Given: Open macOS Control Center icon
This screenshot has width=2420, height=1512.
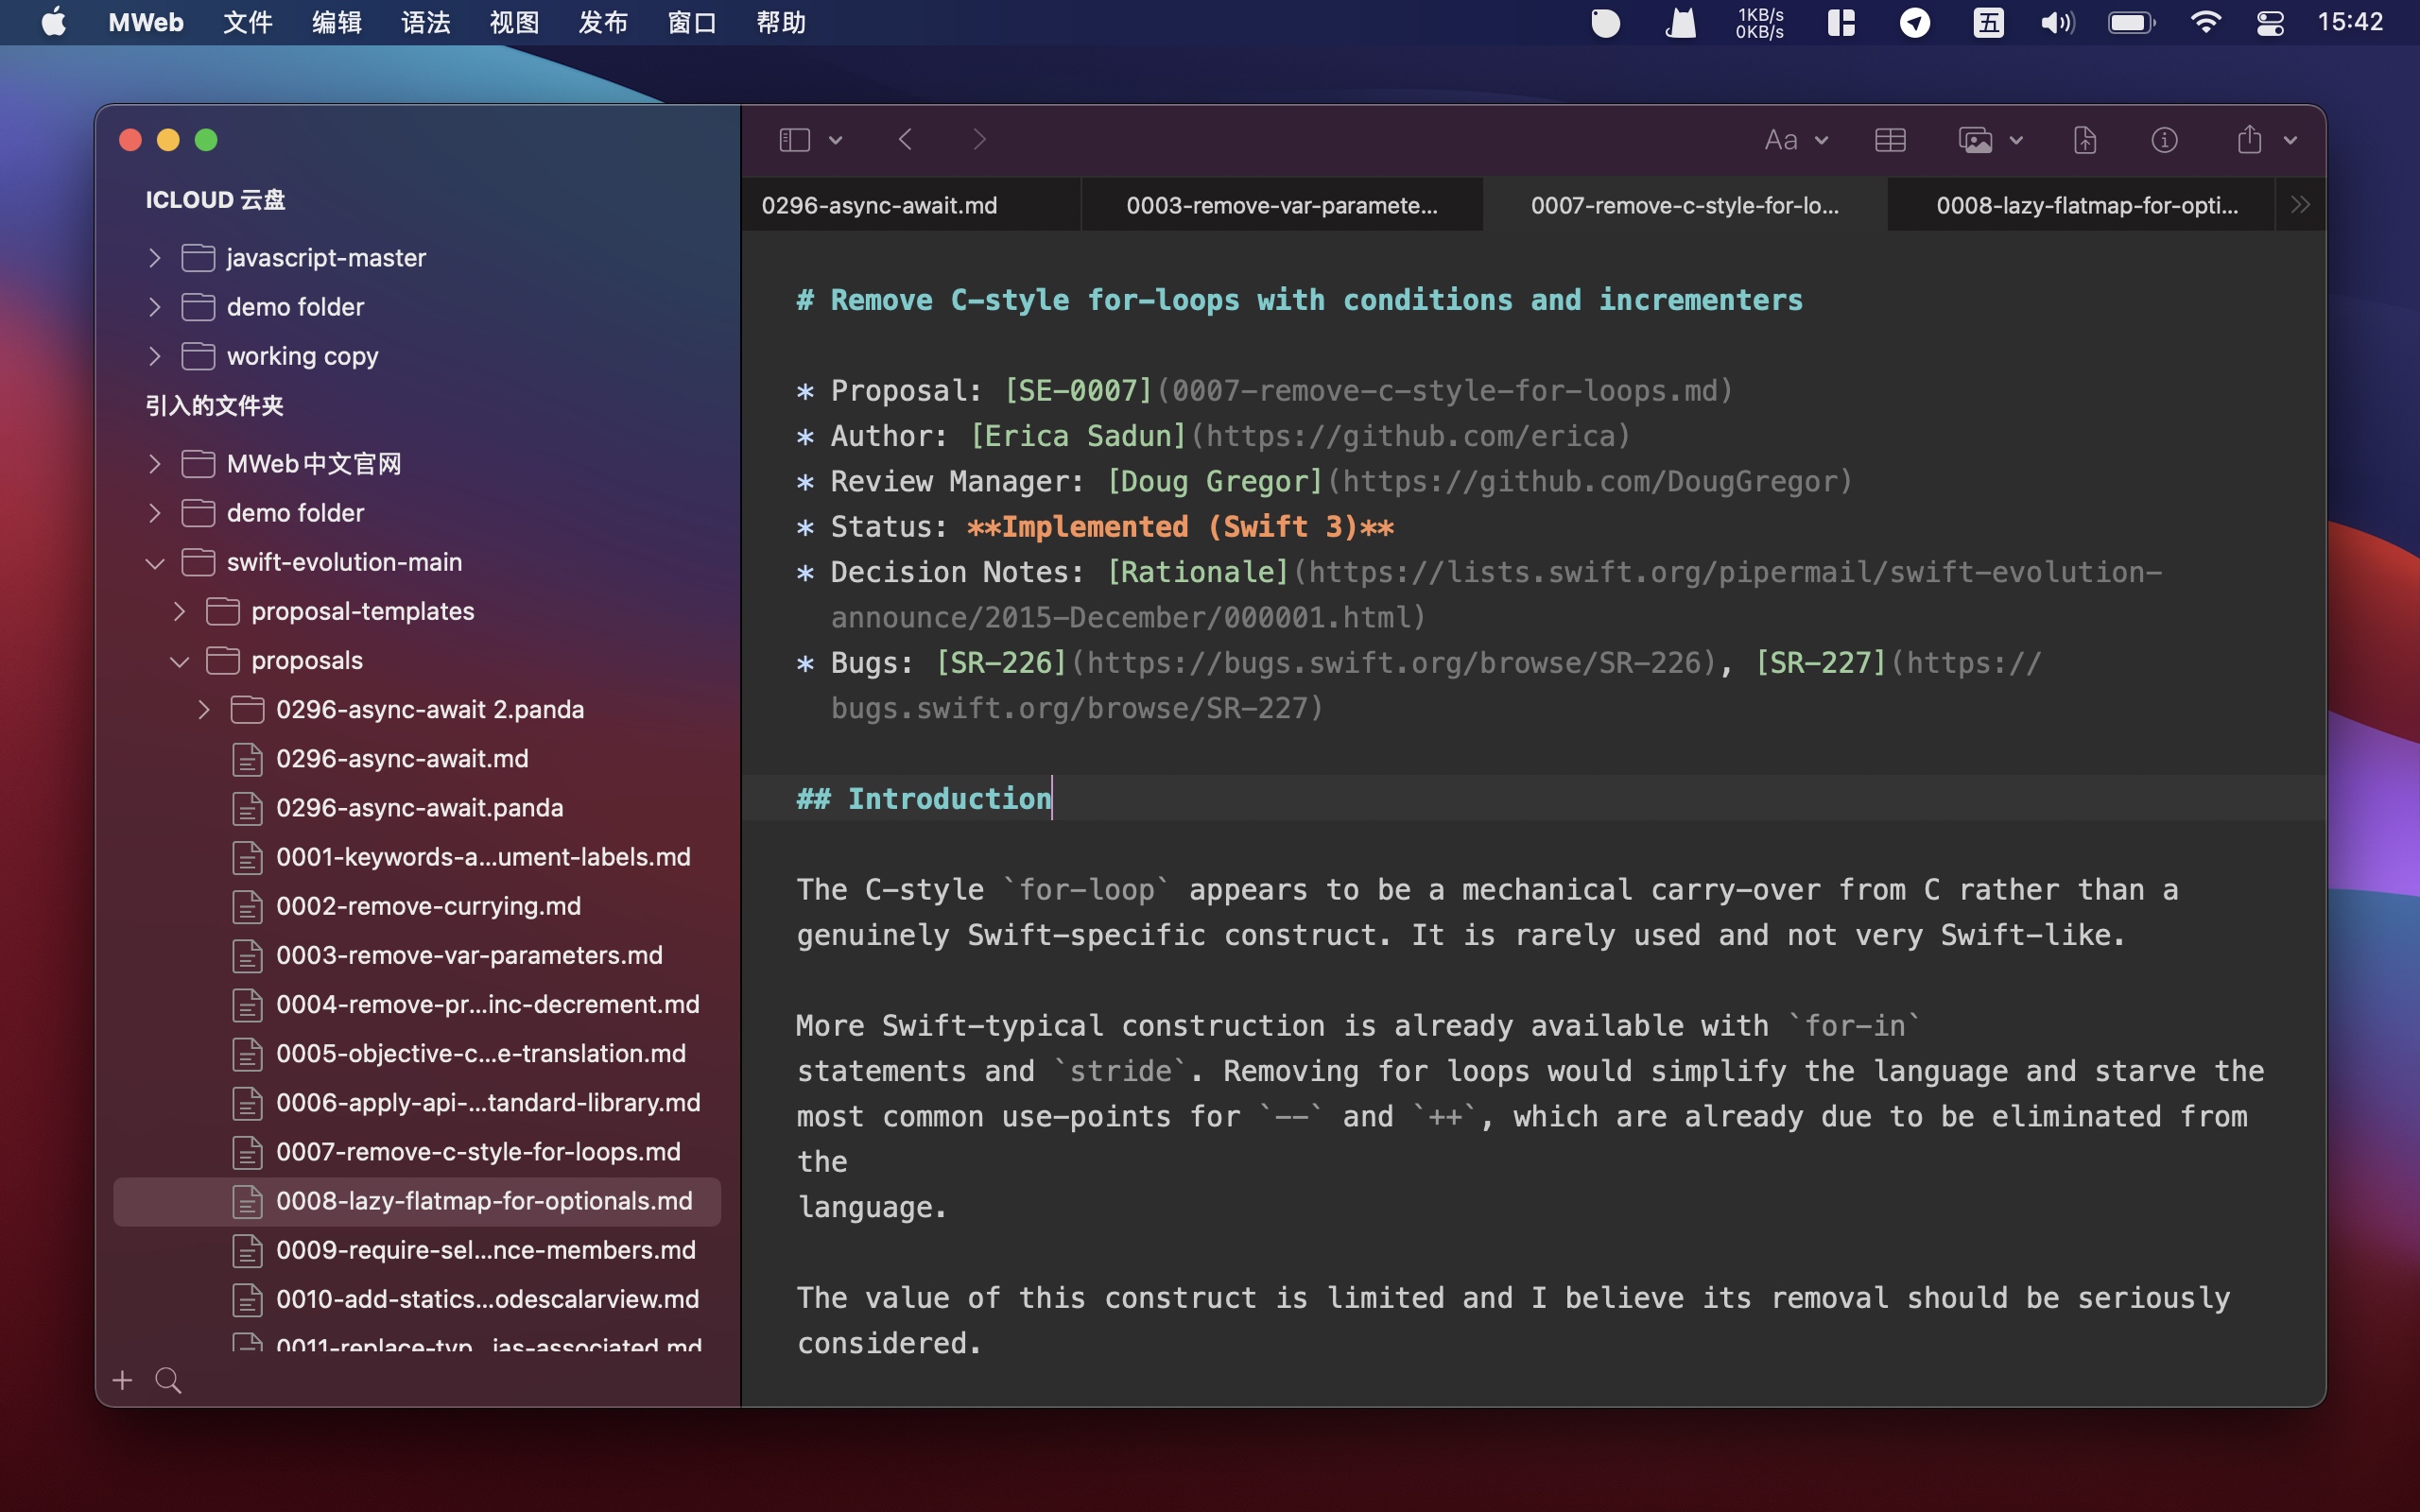Looking at the screenshot, I should click(2270, 22).
